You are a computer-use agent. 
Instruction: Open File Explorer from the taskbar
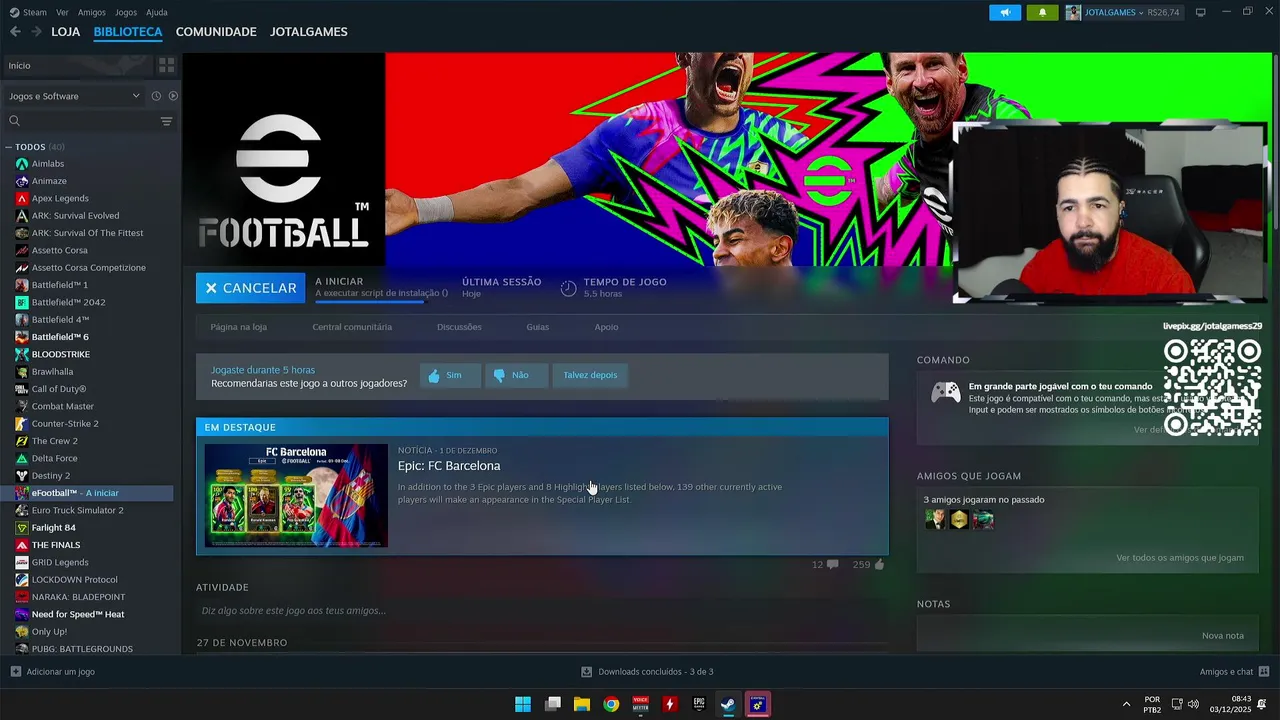582,704
